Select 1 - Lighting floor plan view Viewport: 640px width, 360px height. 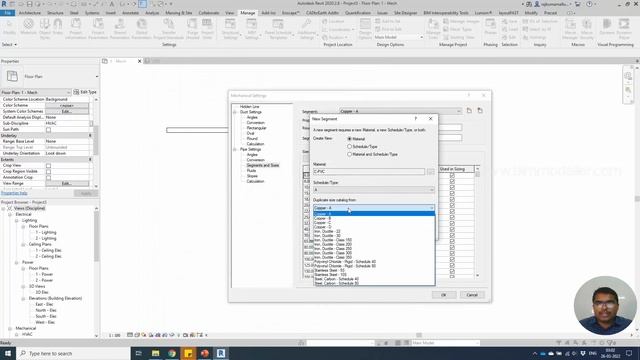[46, 232]
